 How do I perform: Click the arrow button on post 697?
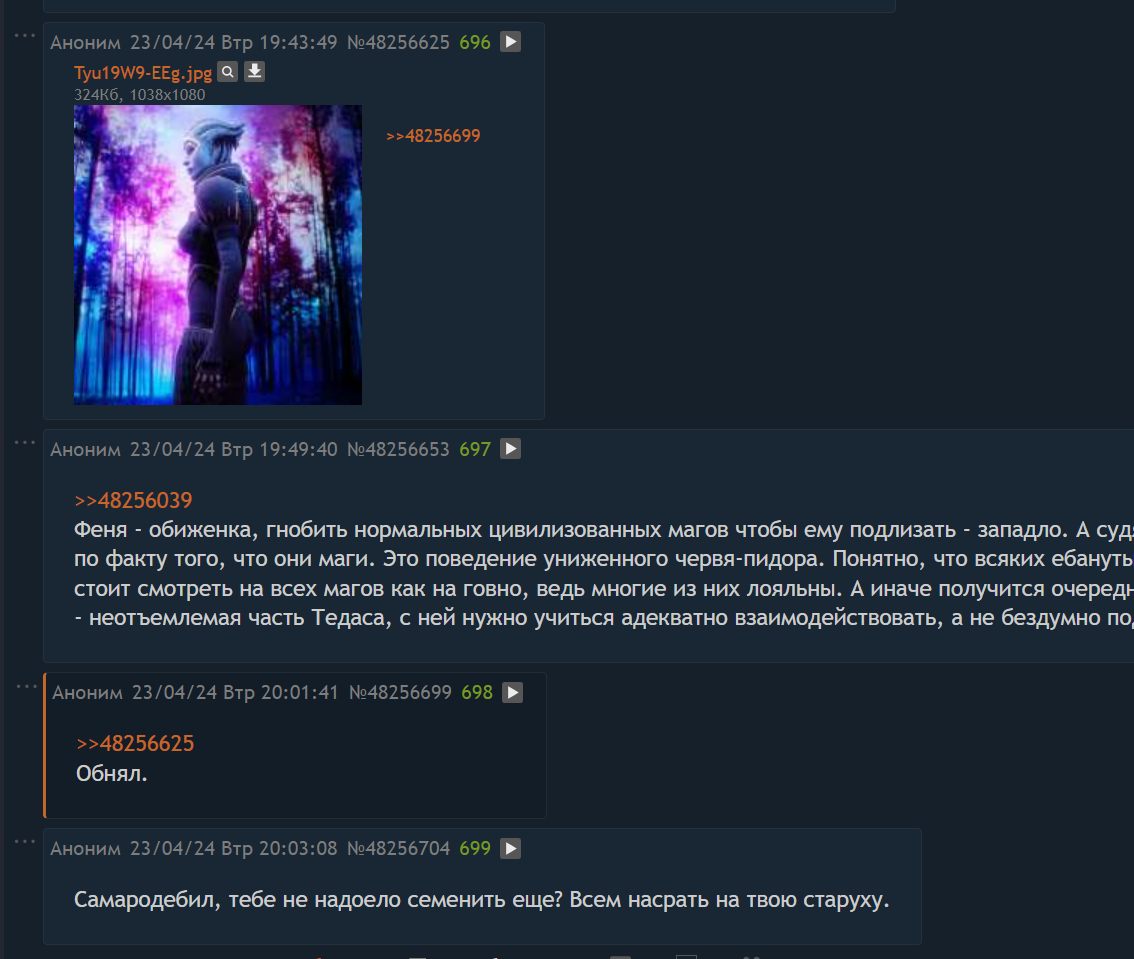(511, 449)
